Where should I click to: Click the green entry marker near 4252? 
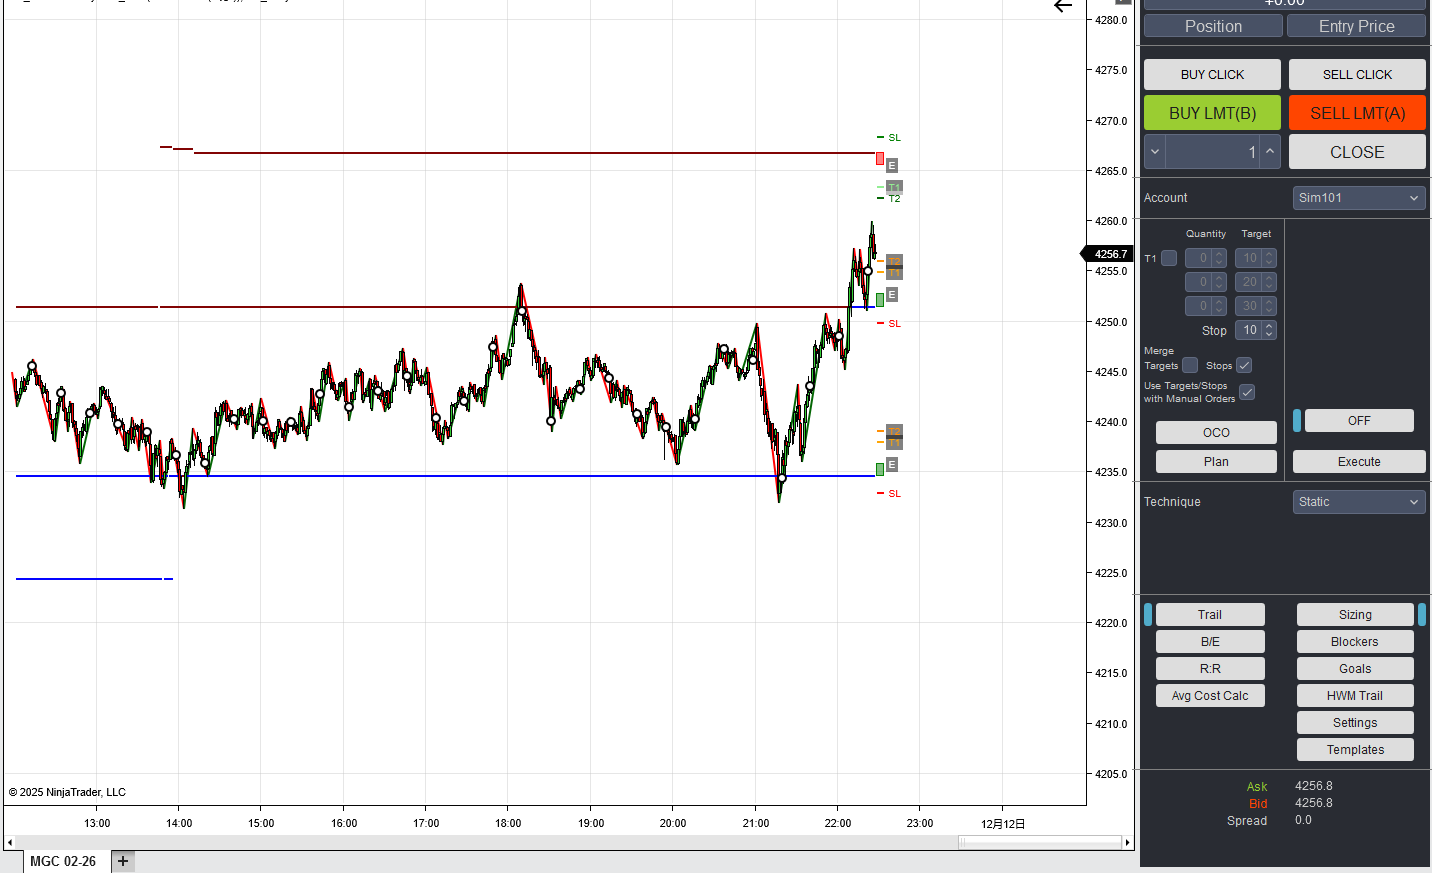pyautogui.click(x=880, y=299)
